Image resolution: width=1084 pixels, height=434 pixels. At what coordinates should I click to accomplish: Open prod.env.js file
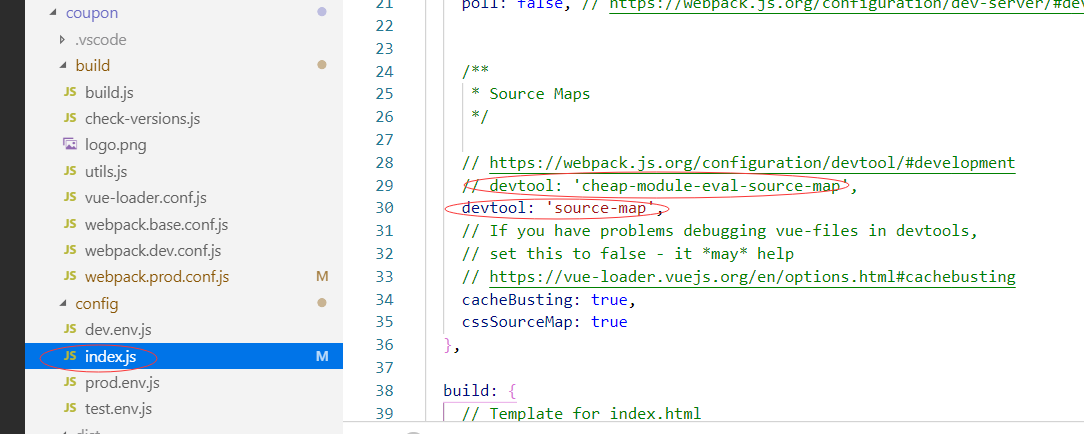pyautogui.click(x=122, y=383)
